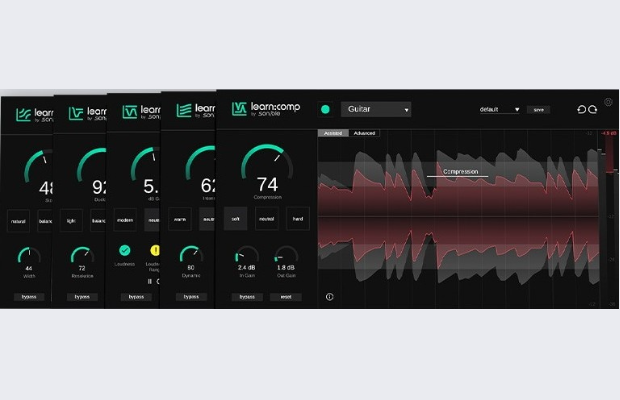The height and width of the screenshot is (400, 620).
Task: Click the red gain reduction meter
Action: (610, 154)
